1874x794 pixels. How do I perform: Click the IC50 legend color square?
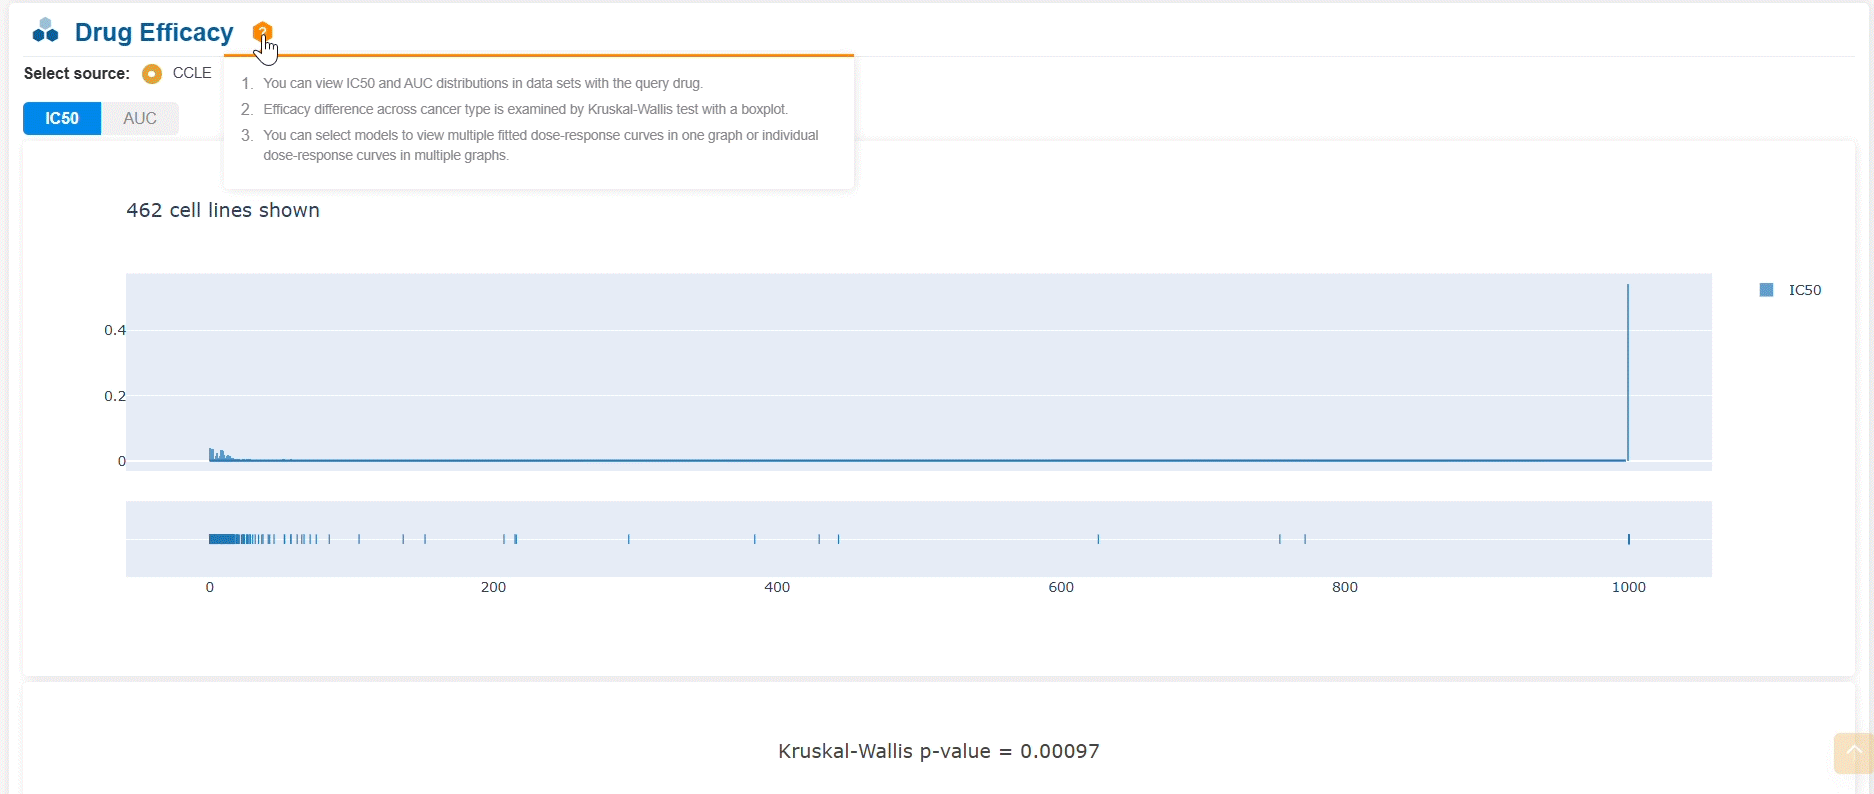click(1766, 290)
